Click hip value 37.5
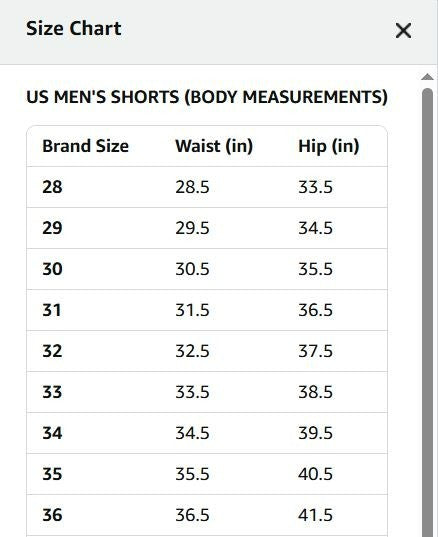Viewport: 438px width, 537px height. [315, 351]
